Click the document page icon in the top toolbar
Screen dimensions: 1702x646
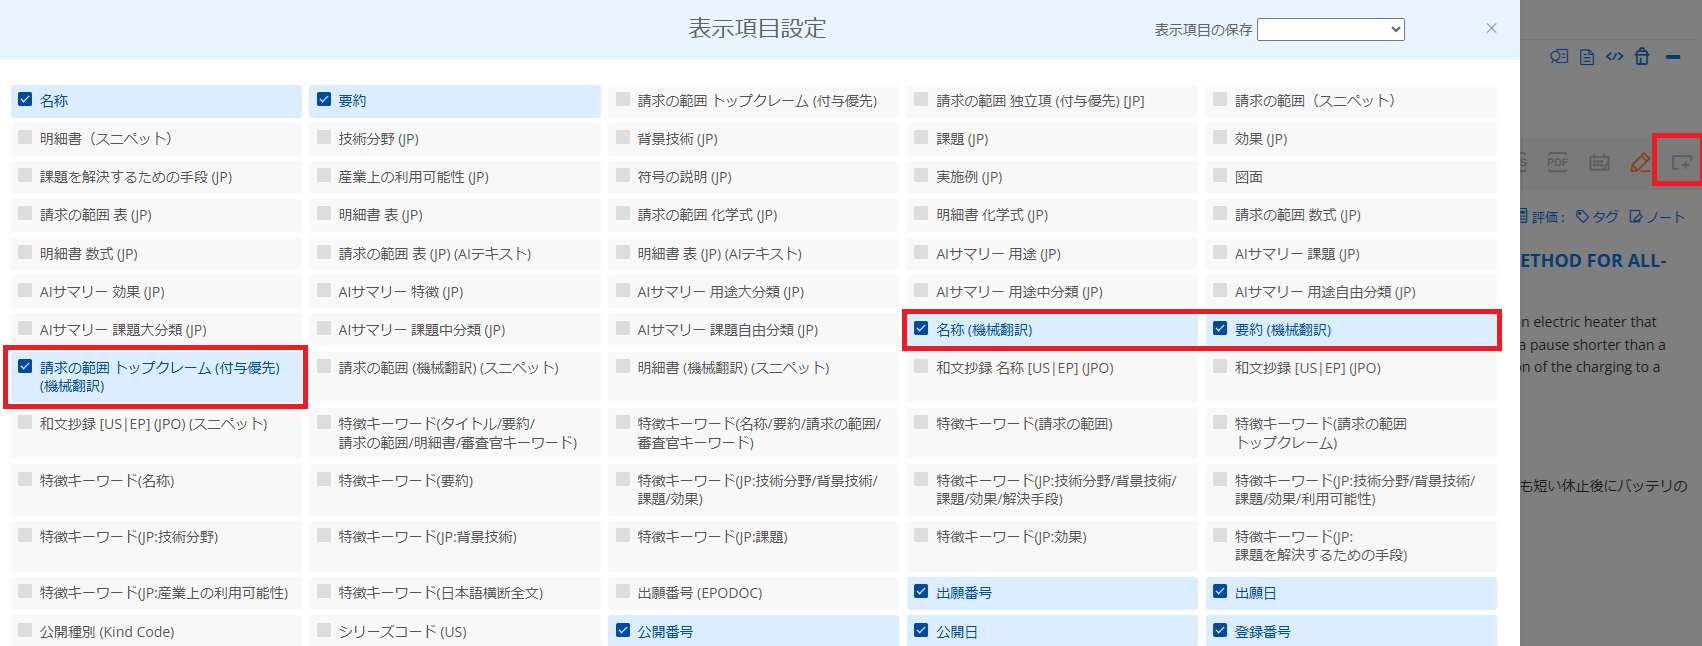point(1587,57)
